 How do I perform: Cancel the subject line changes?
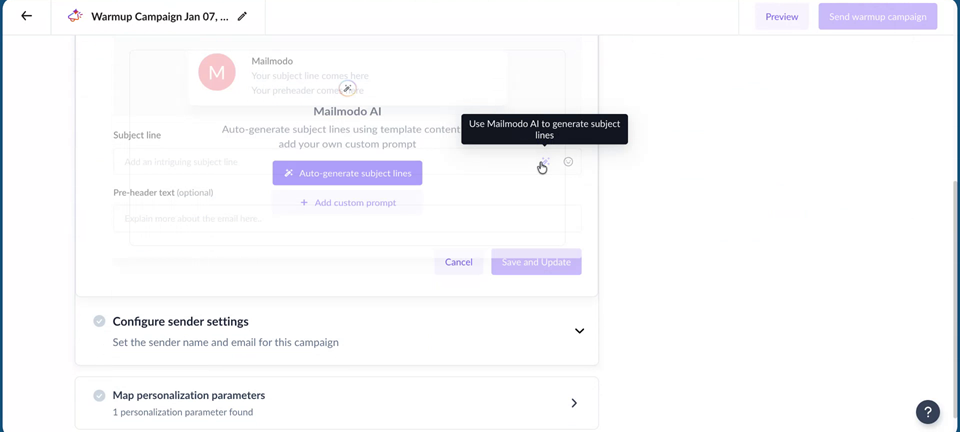pos(459,262)
